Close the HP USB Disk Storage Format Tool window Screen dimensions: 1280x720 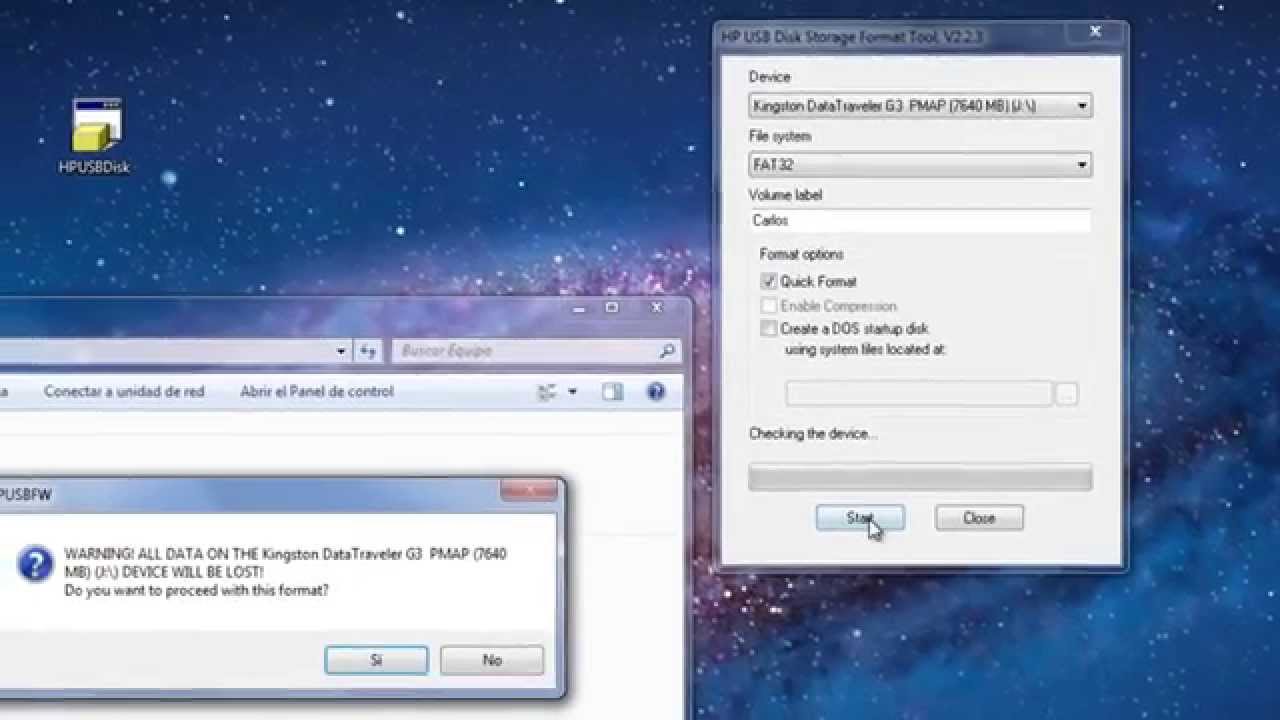click(x=1095, y=33)
